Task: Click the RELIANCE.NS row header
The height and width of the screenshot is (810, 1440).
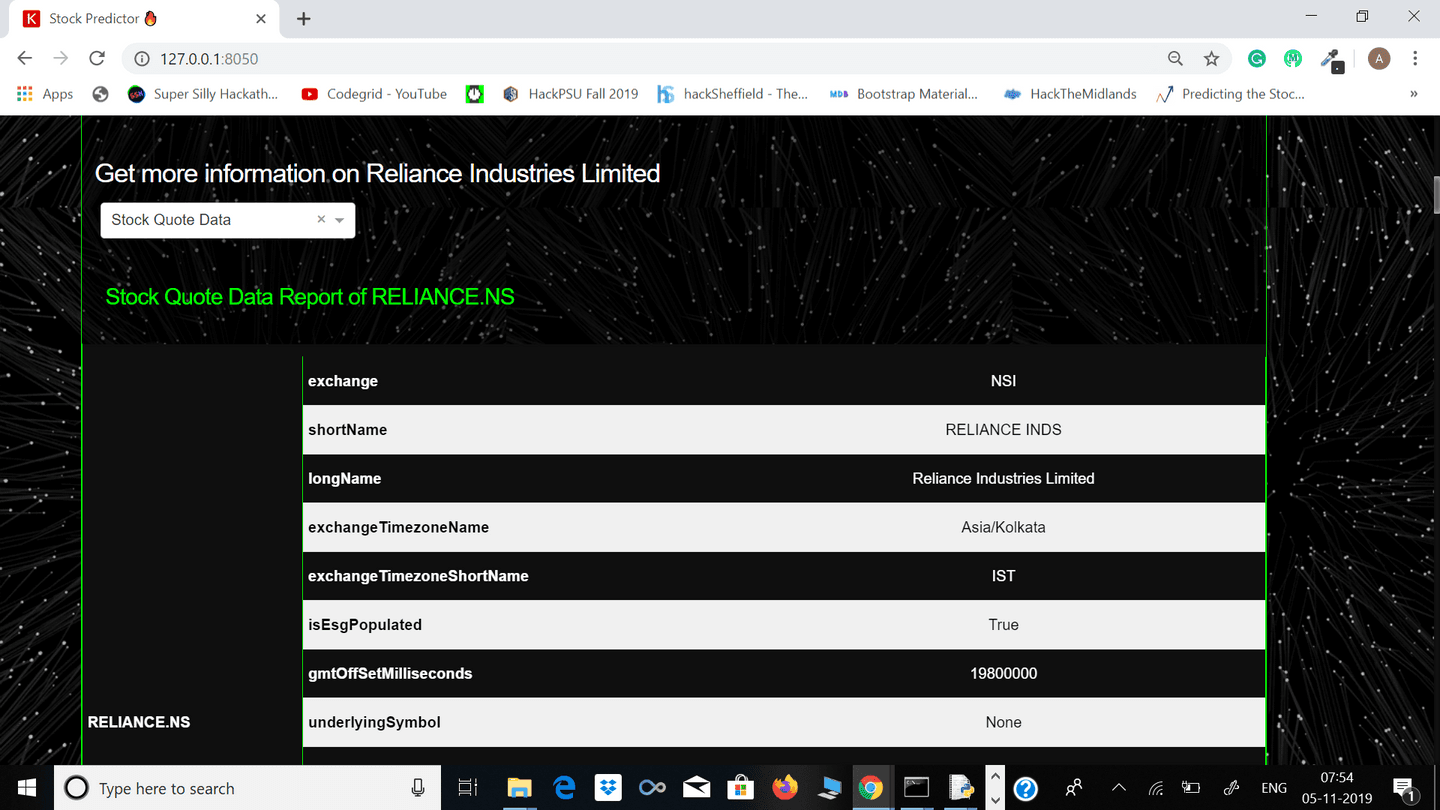Action: (x=139, y=722)
